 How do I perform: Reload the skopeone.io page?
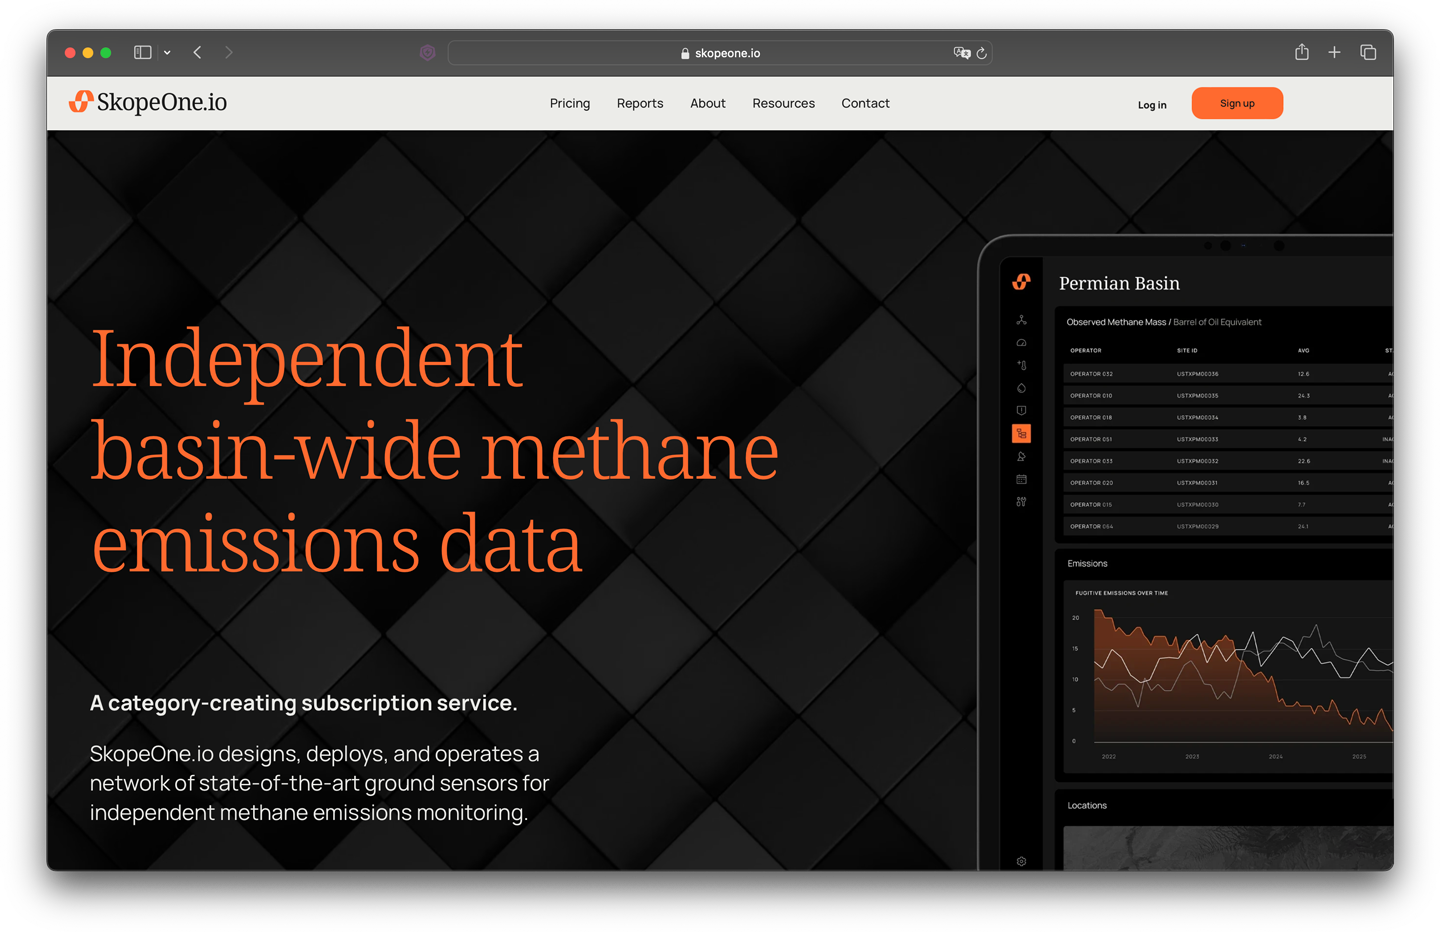982,53
